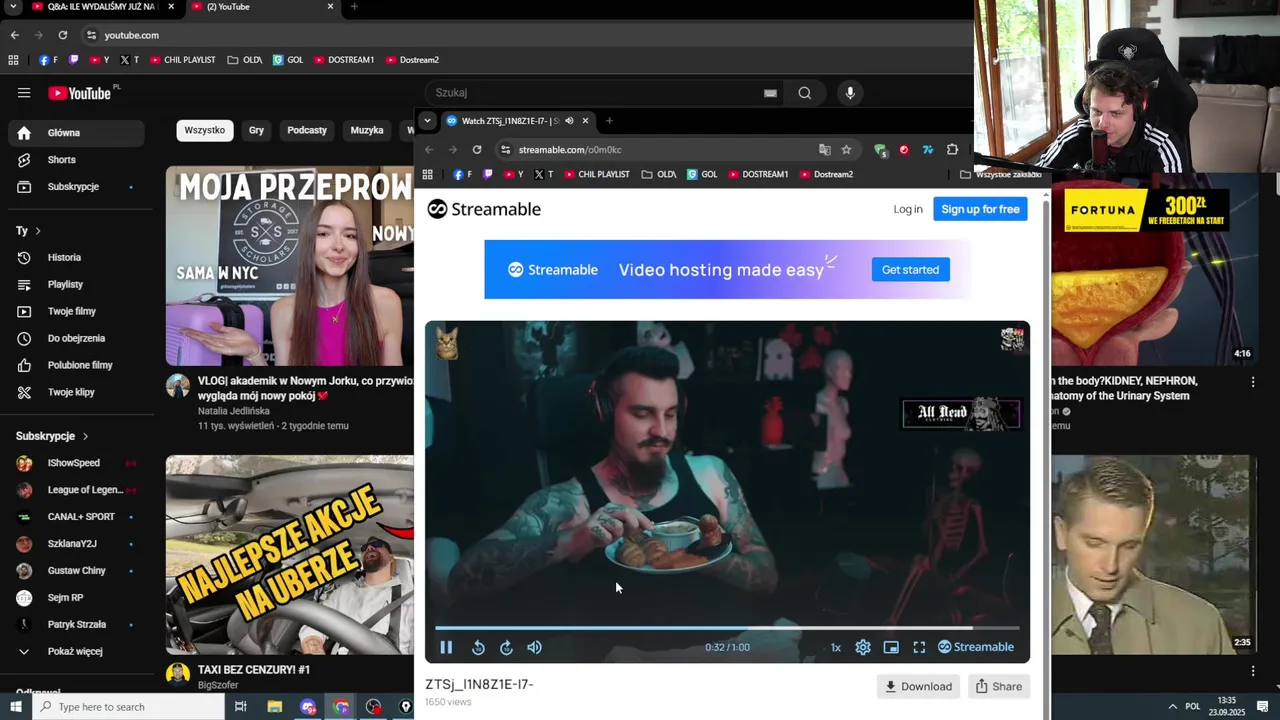The image size is (1280, 720).
Task: Click Log in on Streamable
Action: 908,209
